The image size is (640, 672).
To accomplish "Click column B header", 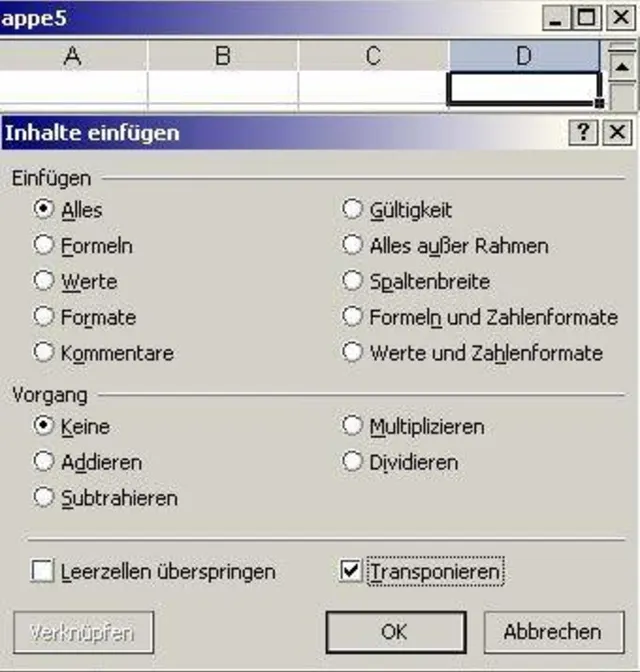I will (222, 56).
